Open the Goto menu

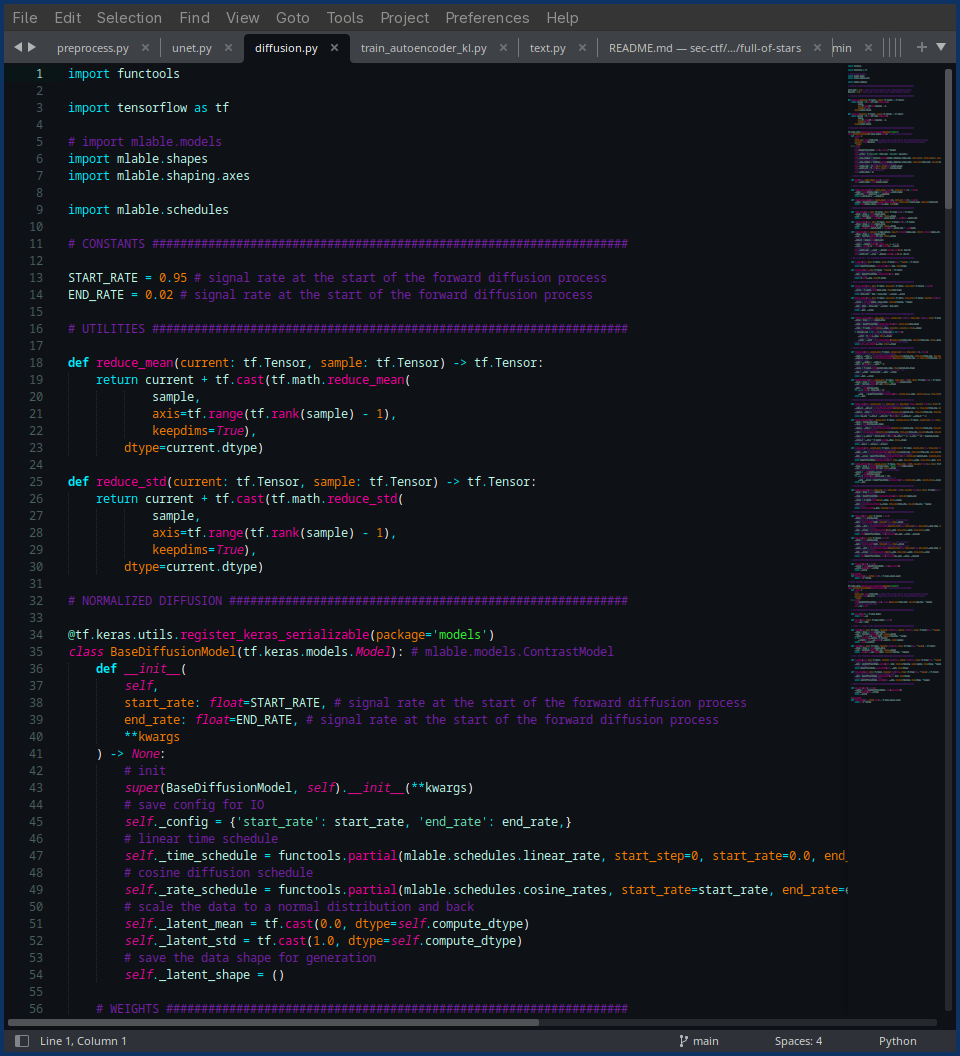point(291,17)
